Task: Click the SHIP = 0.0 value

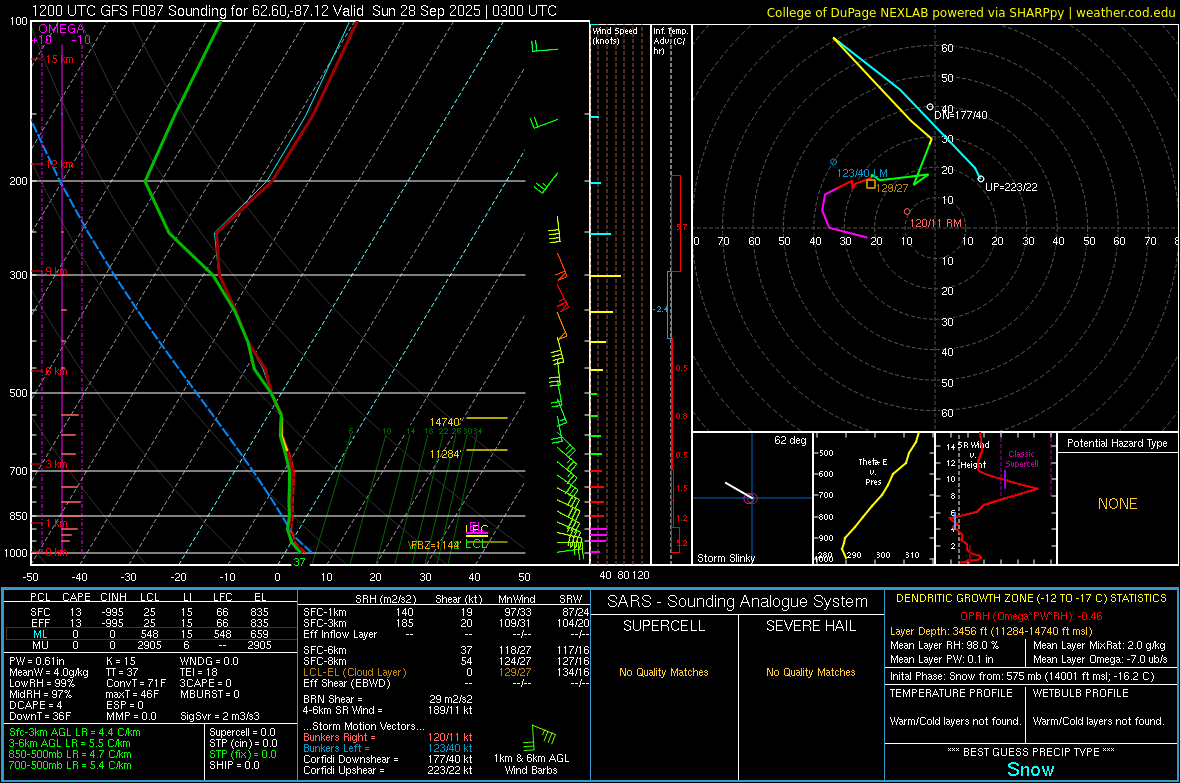Action: 234,765
